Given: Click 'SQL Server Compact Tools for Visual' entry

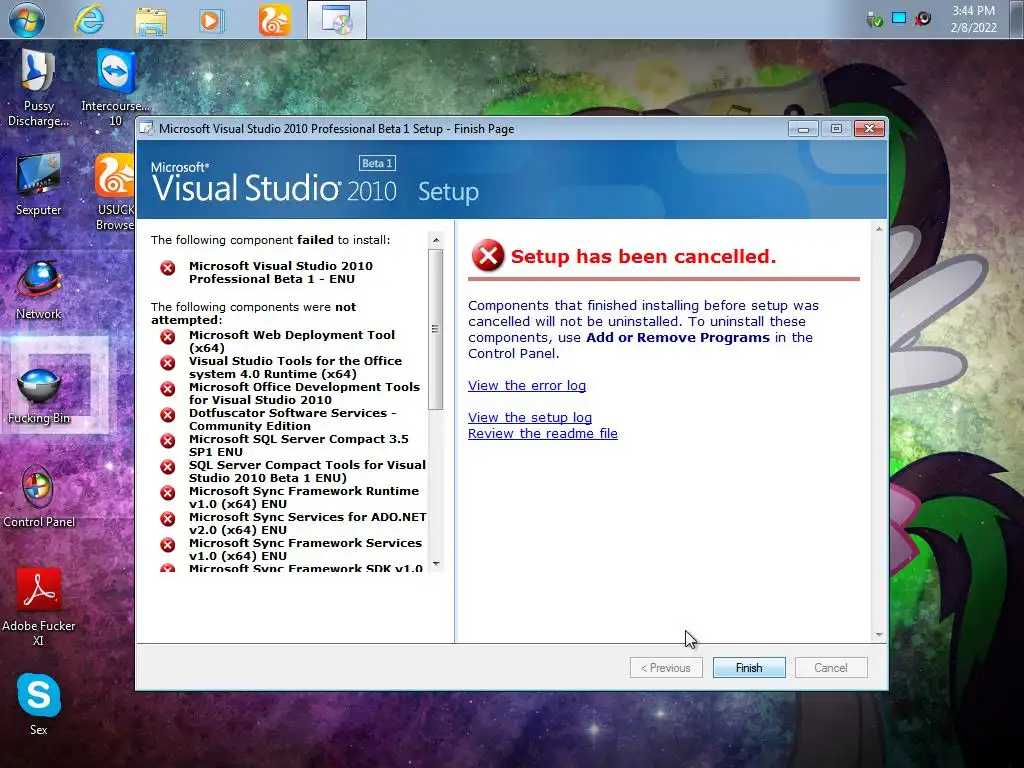Looking at the screenshot, I should coord(307,471).
